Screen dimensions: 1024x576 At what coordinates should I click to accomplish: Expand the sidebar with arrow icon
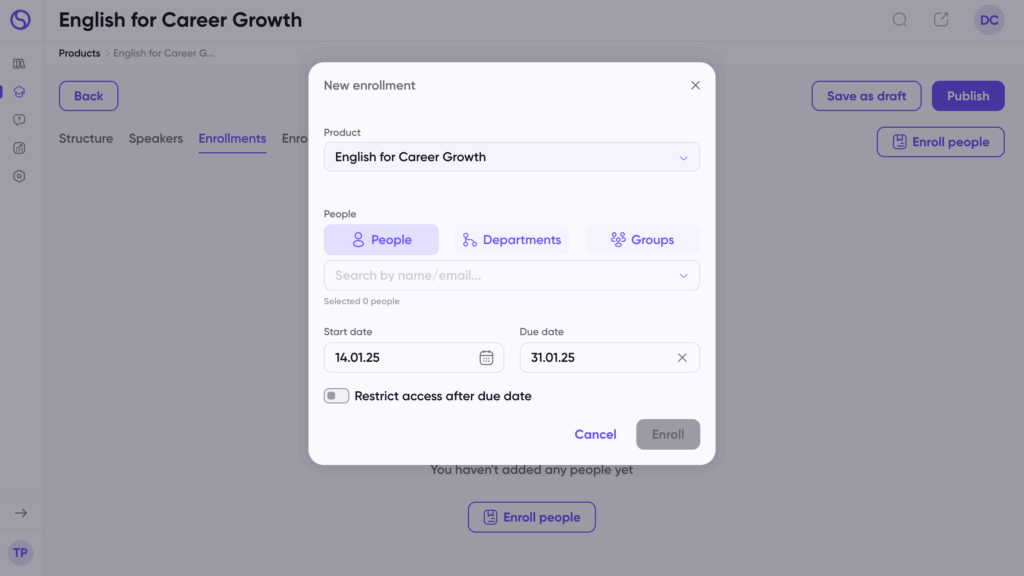pos(21,513)
